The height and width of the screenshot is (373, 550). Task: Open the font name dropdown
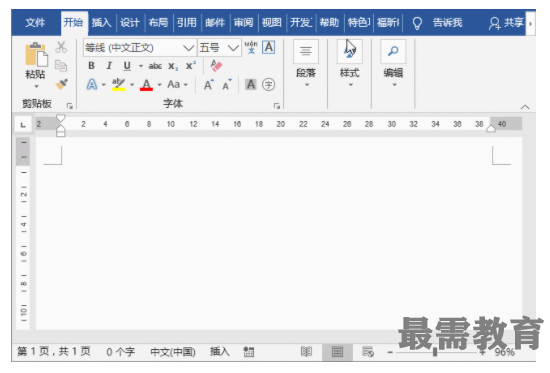click(188, 48)
